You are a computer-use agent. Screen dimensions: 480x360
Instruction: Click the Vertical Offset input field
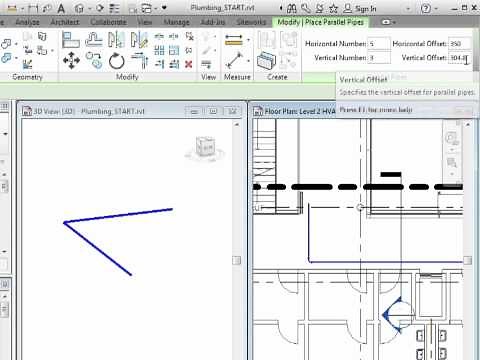coord(460,58)
